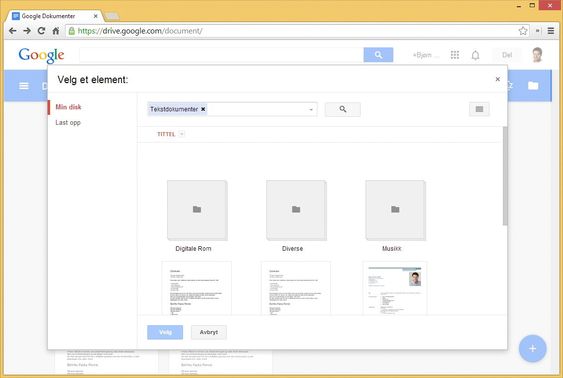This screenshot has width=563, height=378.
Task: Open the Google apps grid icon
Action: (x=455, y=55)
